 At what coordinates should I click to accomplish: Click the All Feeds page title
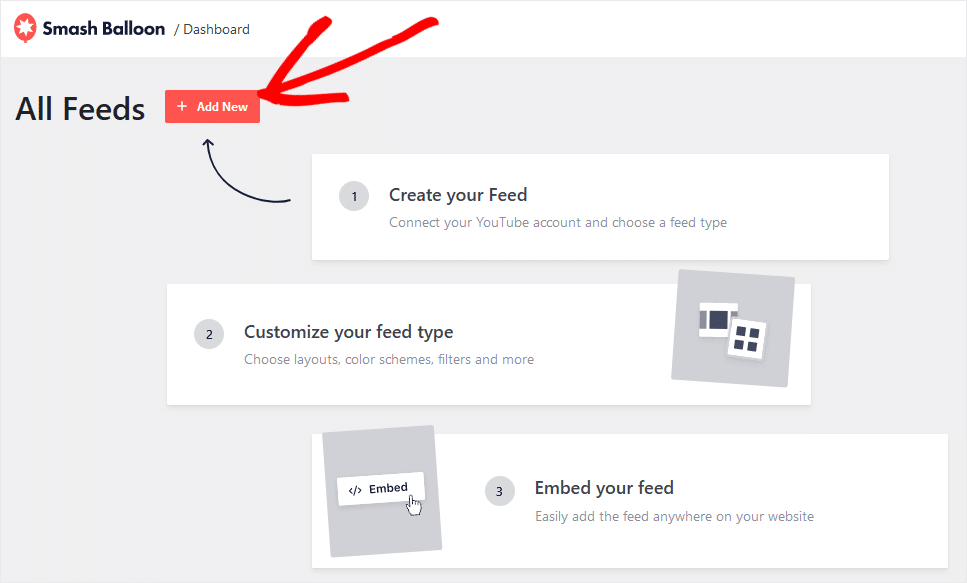coord(79,108)
